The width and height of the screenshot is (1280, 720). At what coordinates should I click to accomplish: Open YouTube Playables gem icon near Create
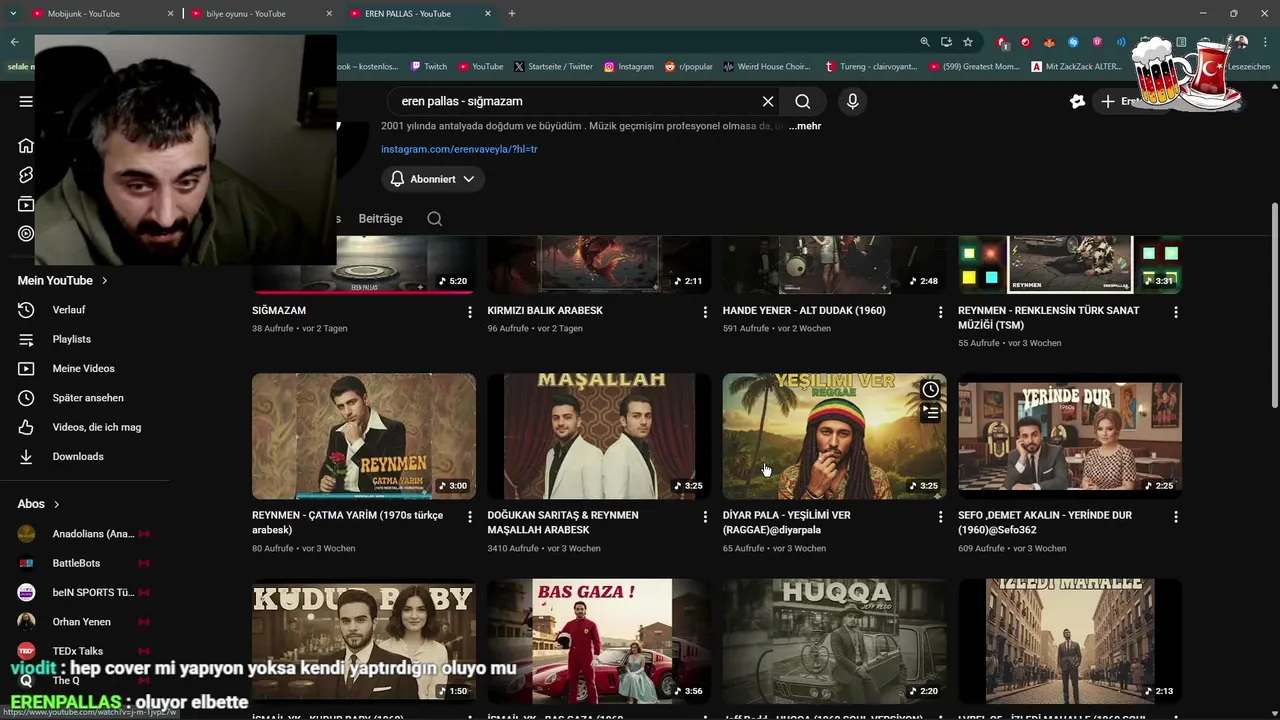point(1077,101)
